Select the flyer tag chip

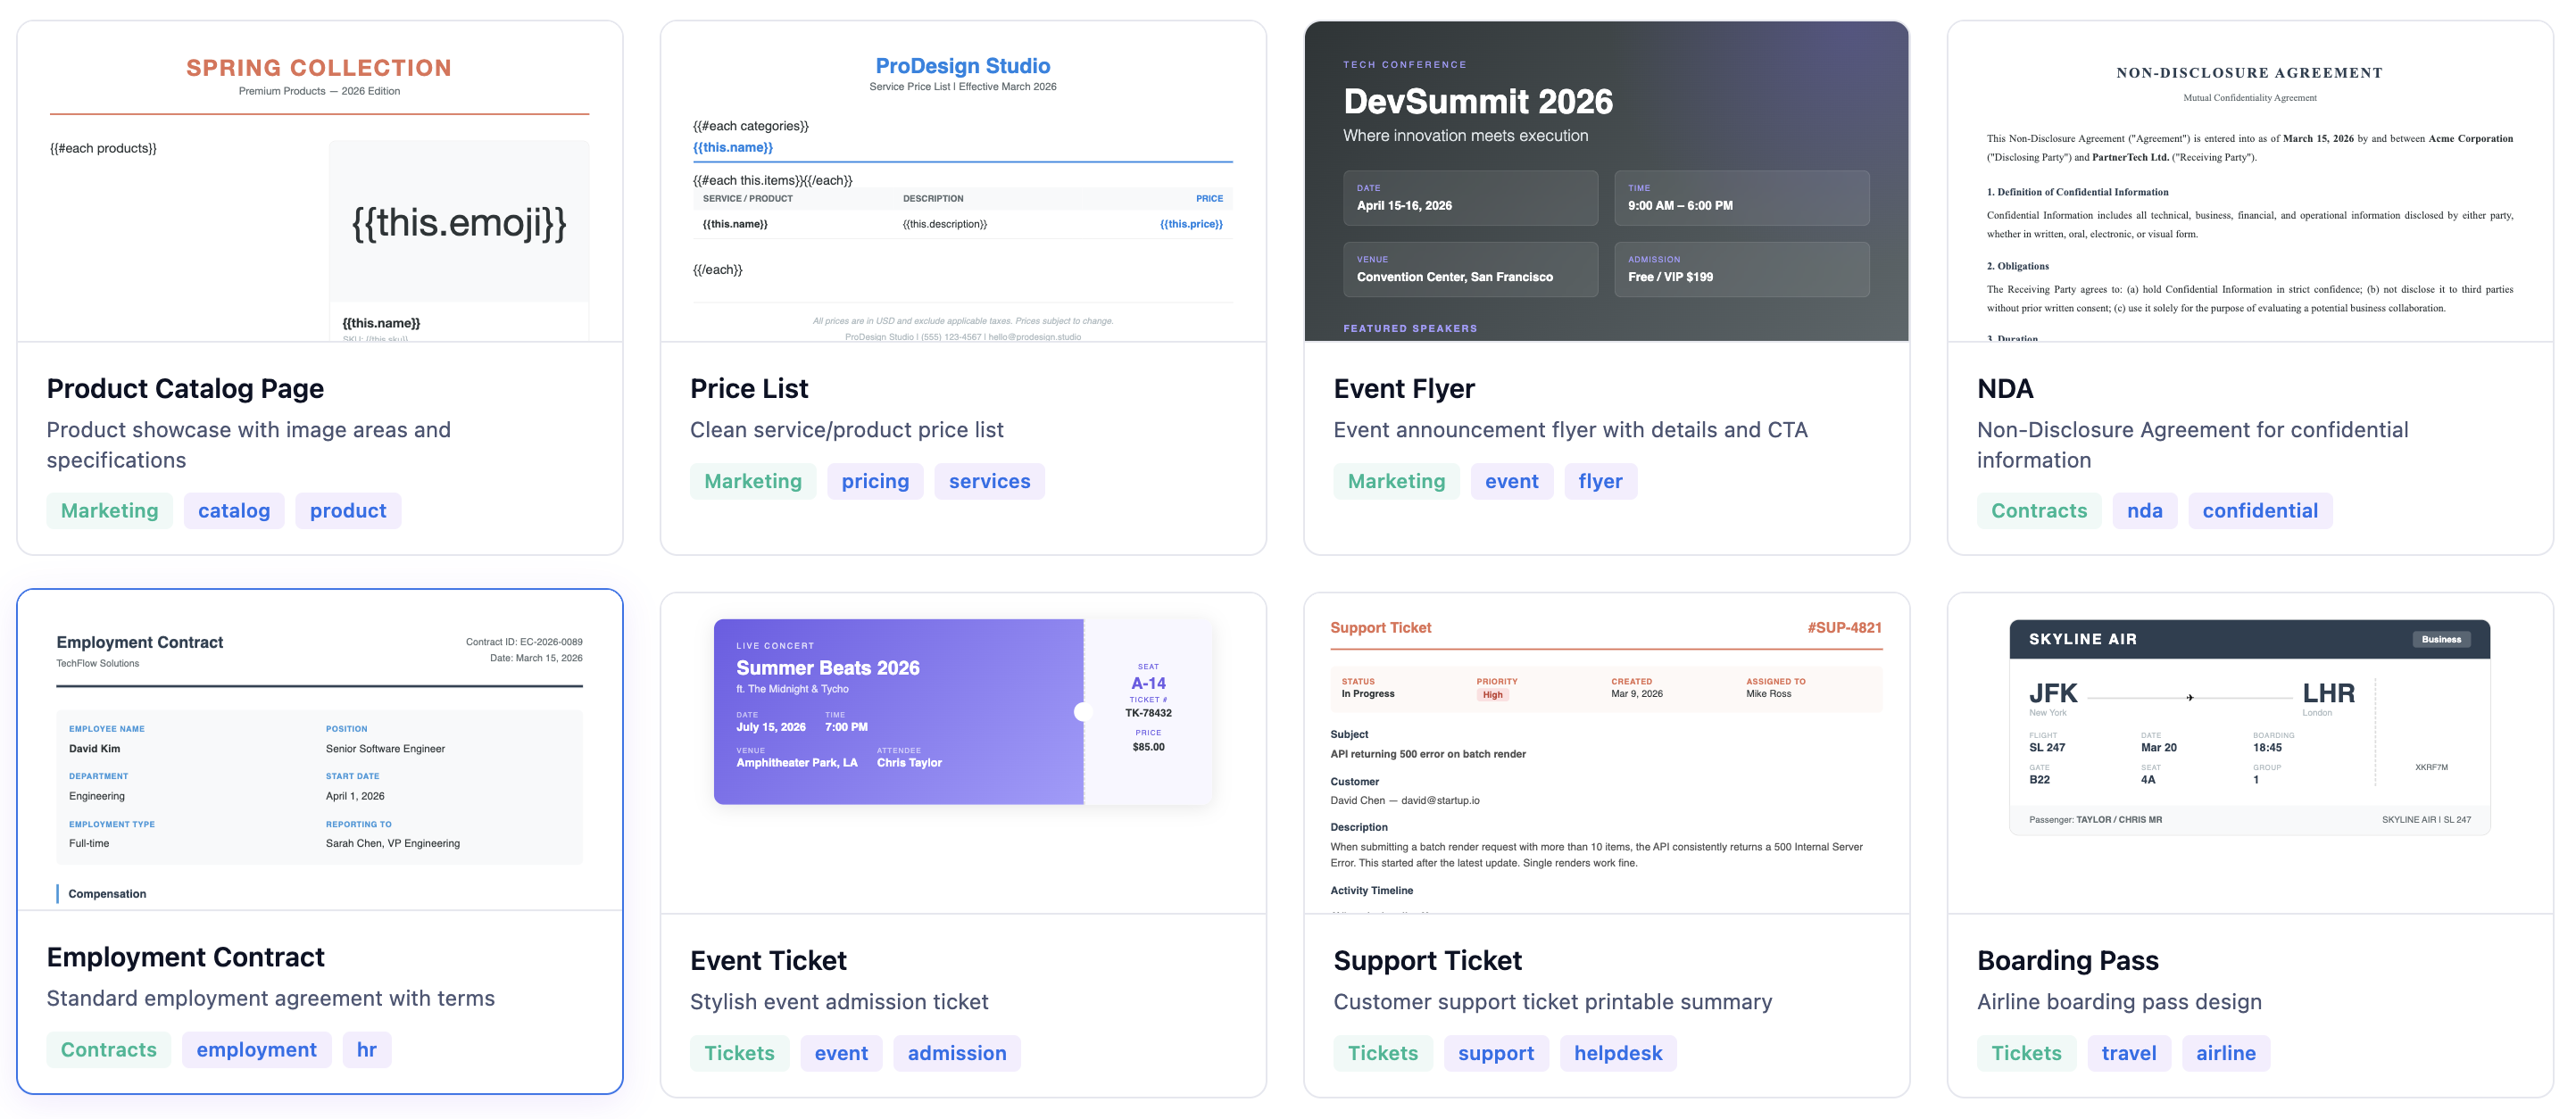(1600, 482)
